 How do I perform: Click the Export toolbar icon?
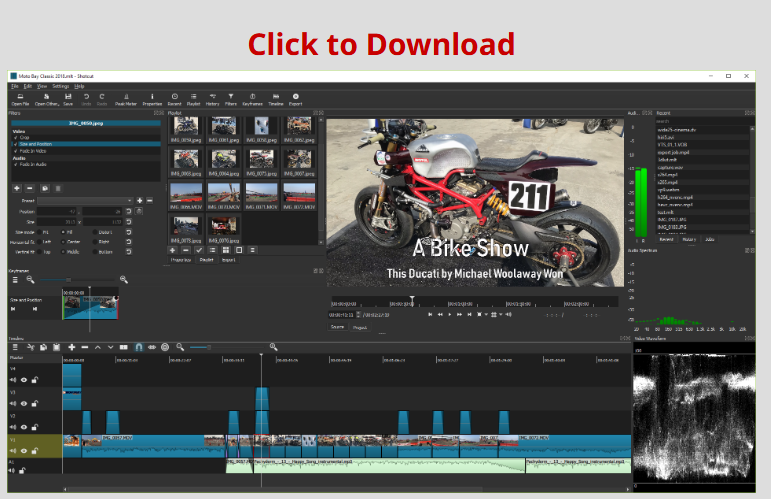(296, 99)
